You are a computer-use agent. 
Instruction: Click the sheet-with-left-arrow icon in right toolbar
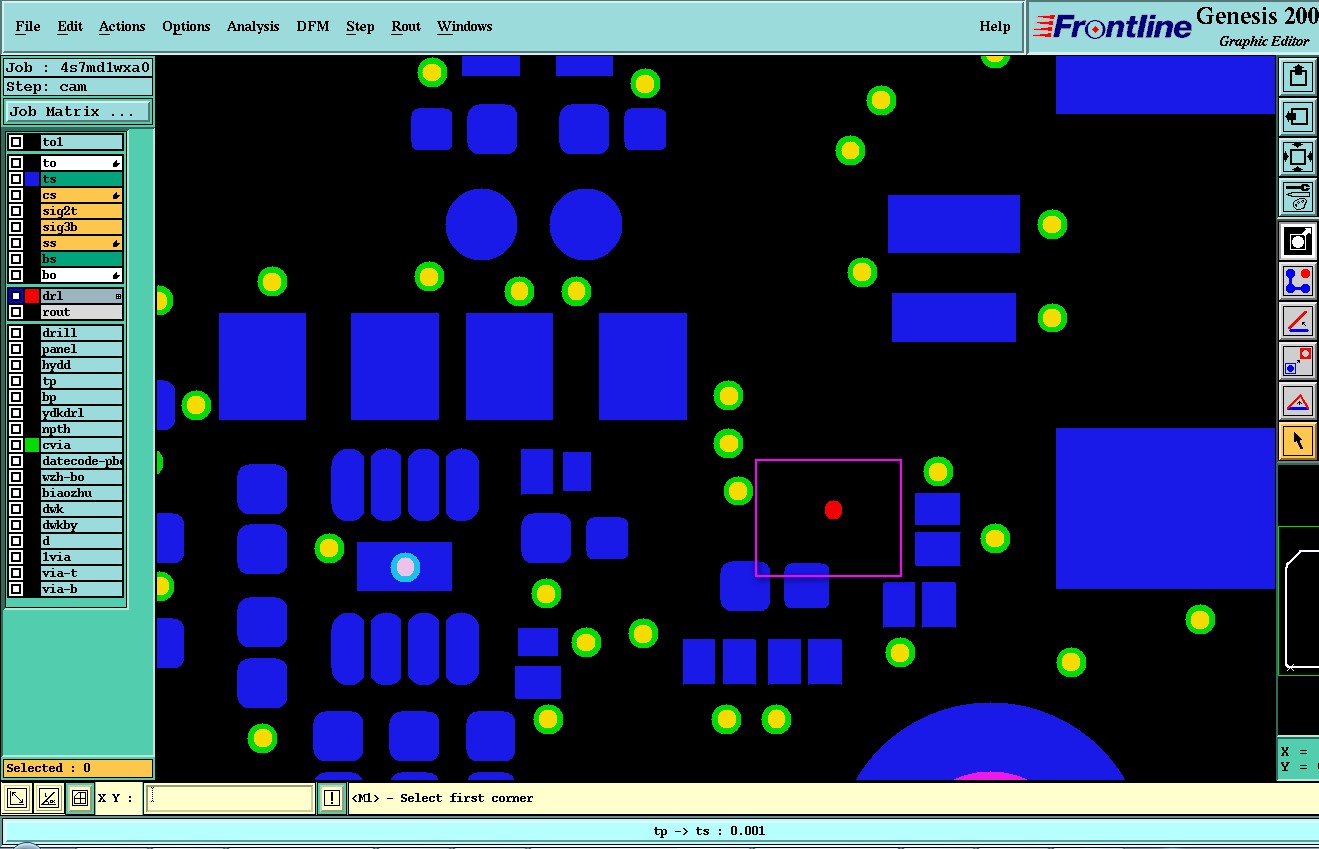pyautogui.click(x=1298, y=117)
